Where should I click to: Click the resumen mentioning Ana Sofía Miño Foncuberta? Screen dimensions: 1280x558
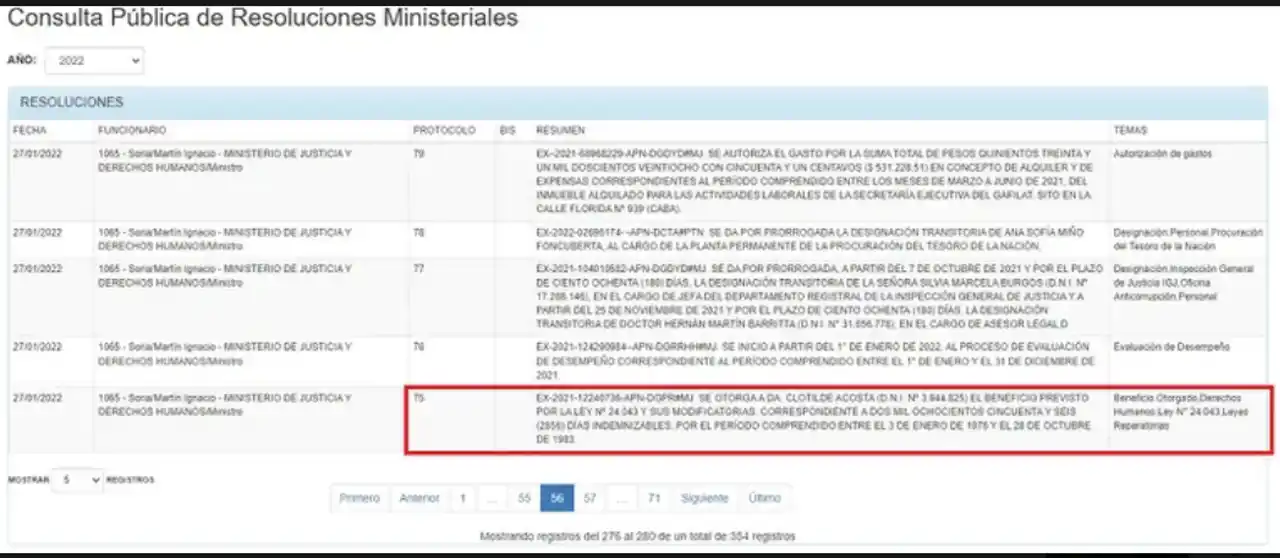(810, 239)
